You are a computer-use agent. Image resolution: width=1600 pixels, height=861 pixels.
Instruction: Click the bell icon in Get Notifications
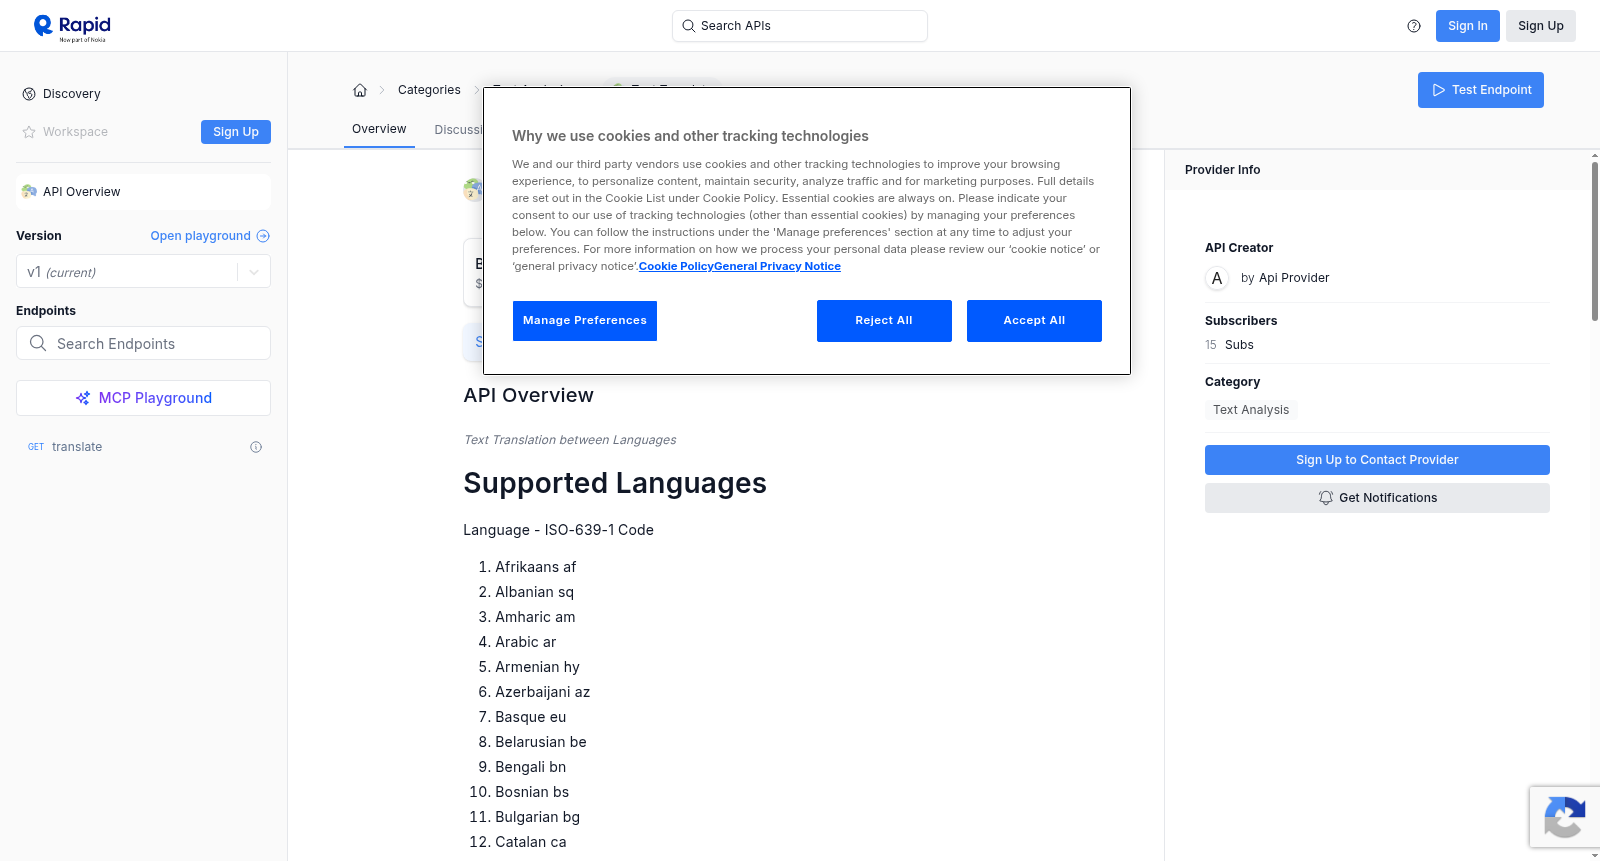click(1326, 498)
